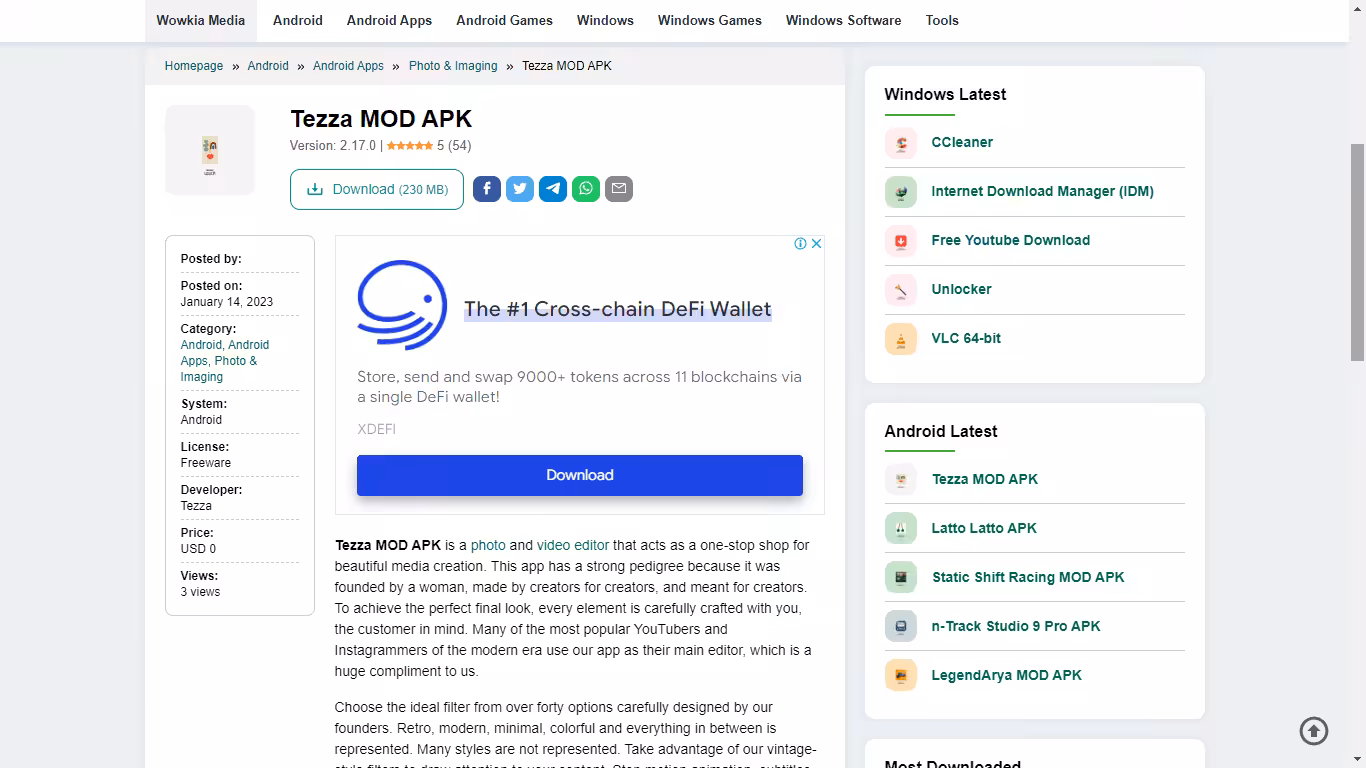The height and width of the screenshot is (768, 1366).
Task: Open n-Track Studio 9 Pro APK link
Action: coord(1016,626)
